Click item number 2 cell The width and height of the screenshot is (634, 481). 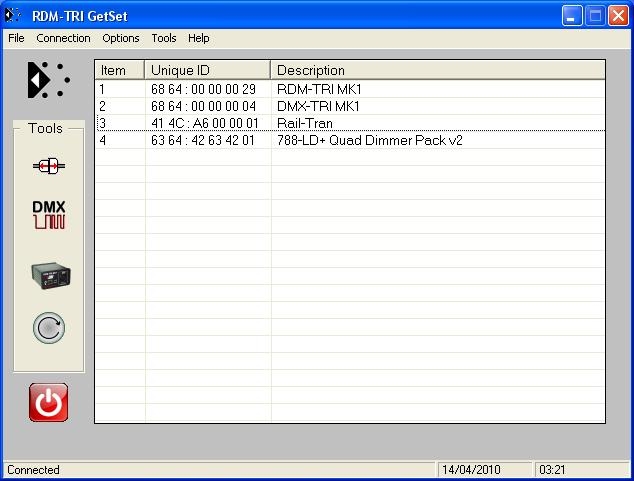[x=120, y=106]
